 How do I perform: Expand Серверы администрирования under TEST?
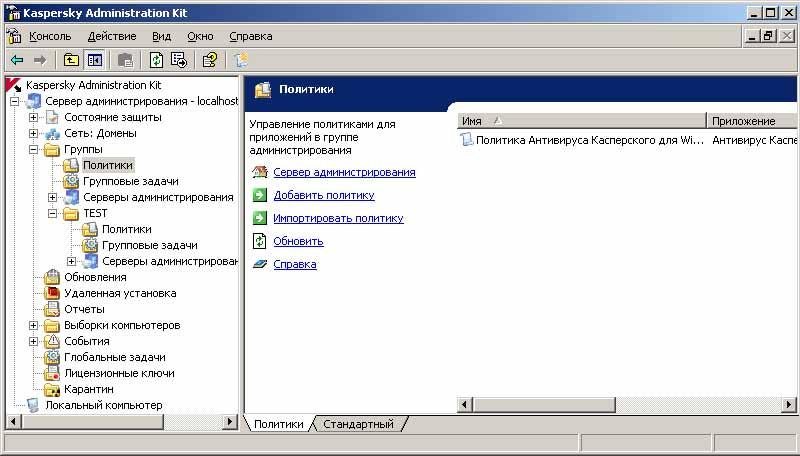(71, 261)
